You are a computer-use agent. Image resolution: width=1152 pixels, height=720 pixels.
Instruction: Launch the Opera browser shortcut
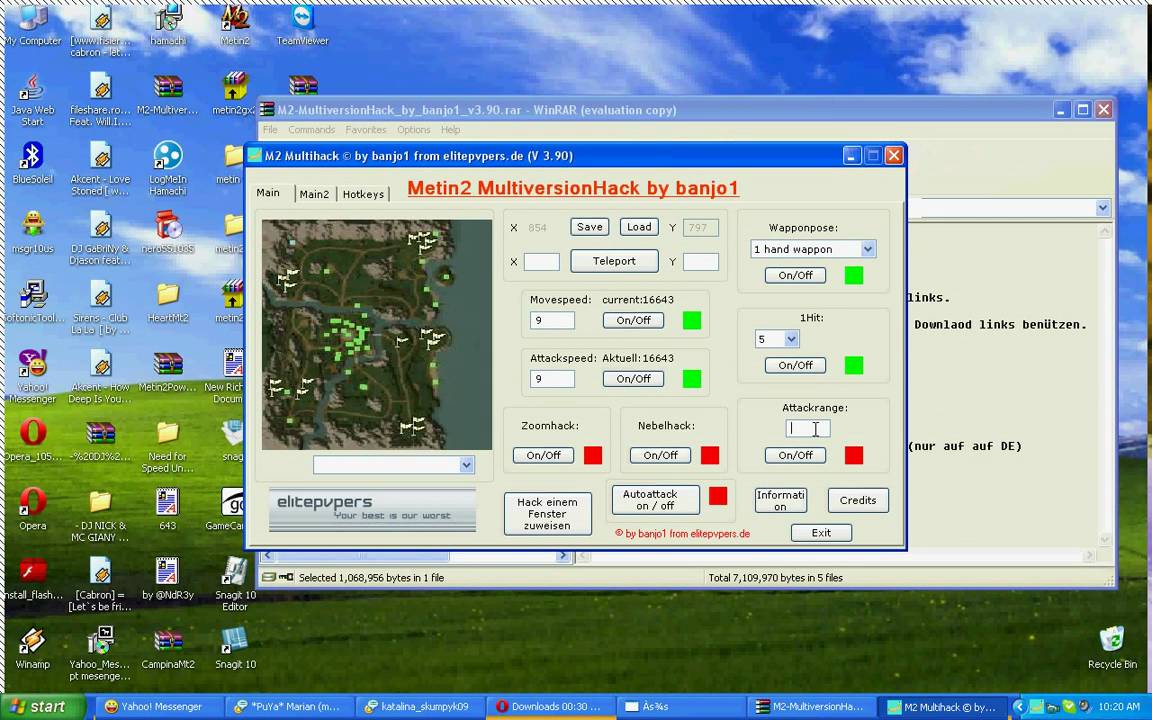(32, 509)
